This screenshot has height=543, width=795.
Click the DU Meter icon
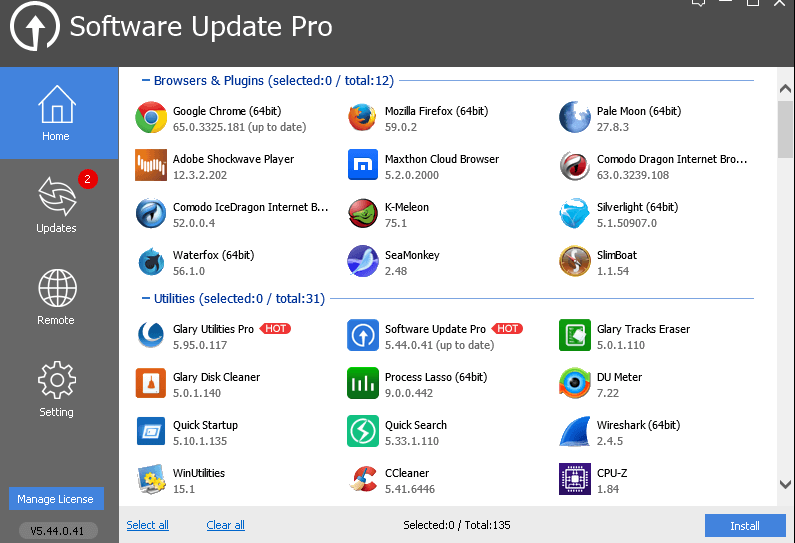pyautogui.click(x=574, y=383)
